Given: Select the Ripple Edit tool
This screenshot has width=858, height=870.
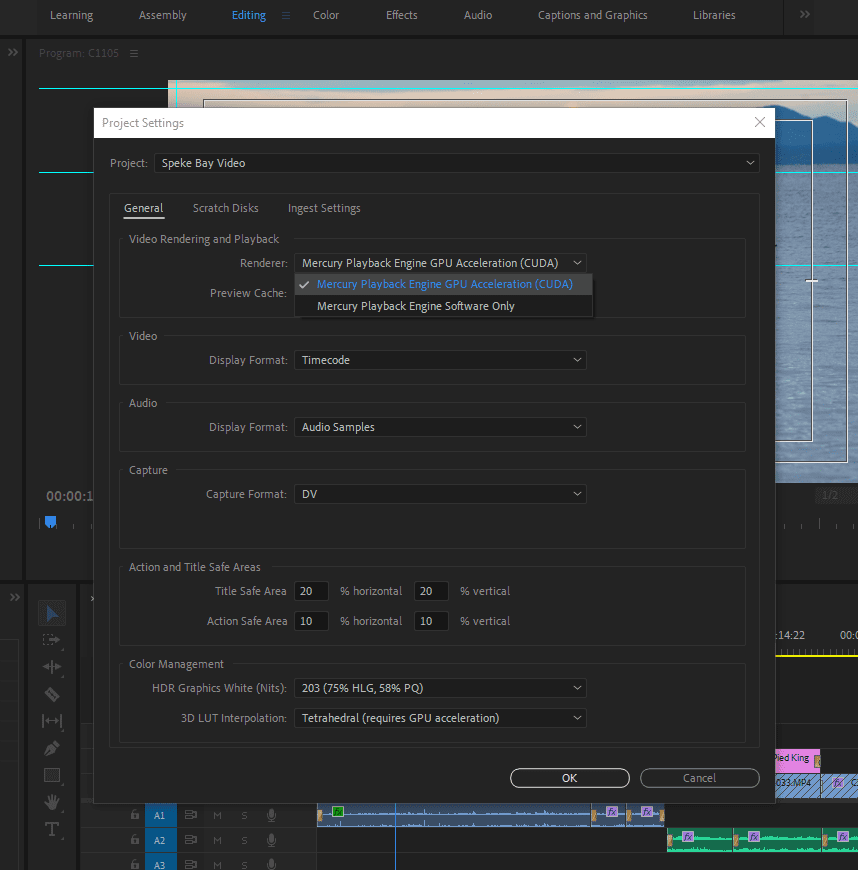Looking at the screenshot, I should (x=52, y=667).
